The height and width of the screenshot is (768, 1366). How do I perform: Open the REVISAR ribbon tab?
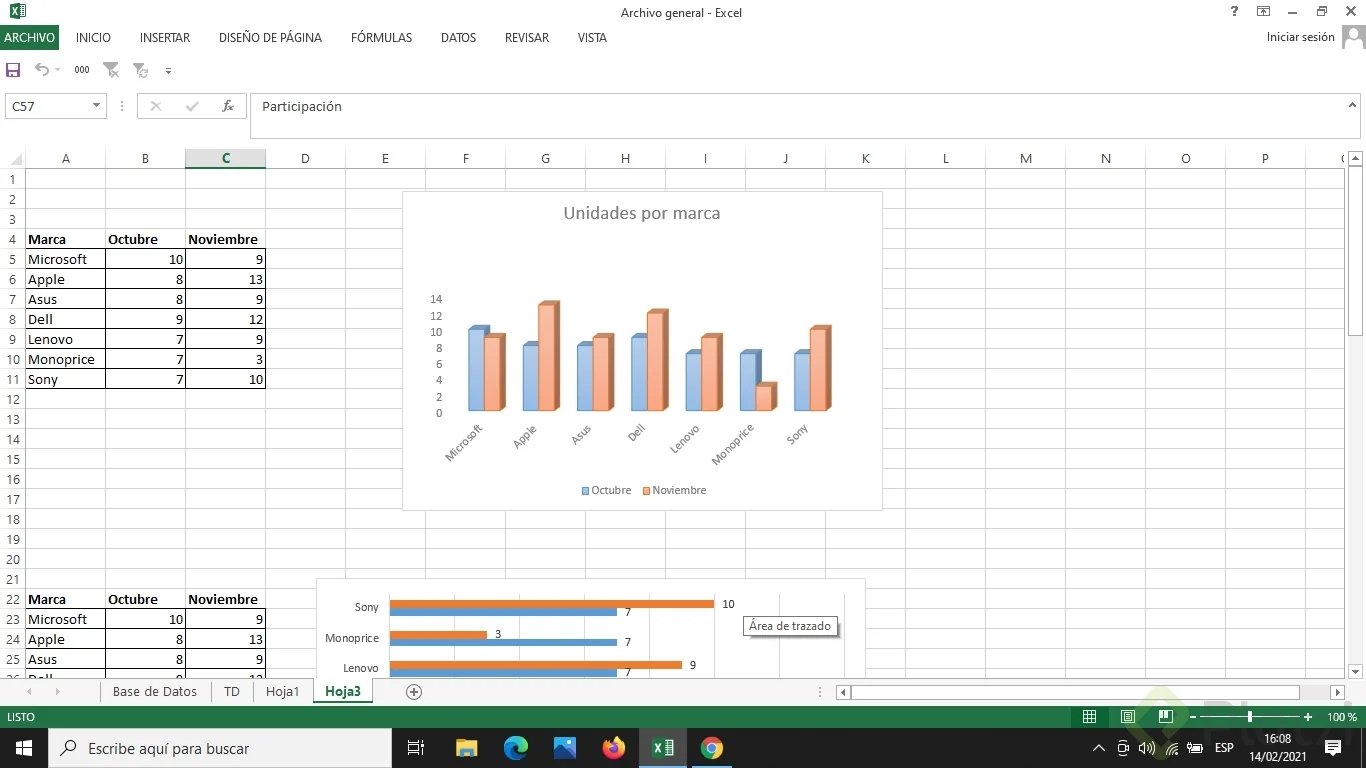[527, 38]
